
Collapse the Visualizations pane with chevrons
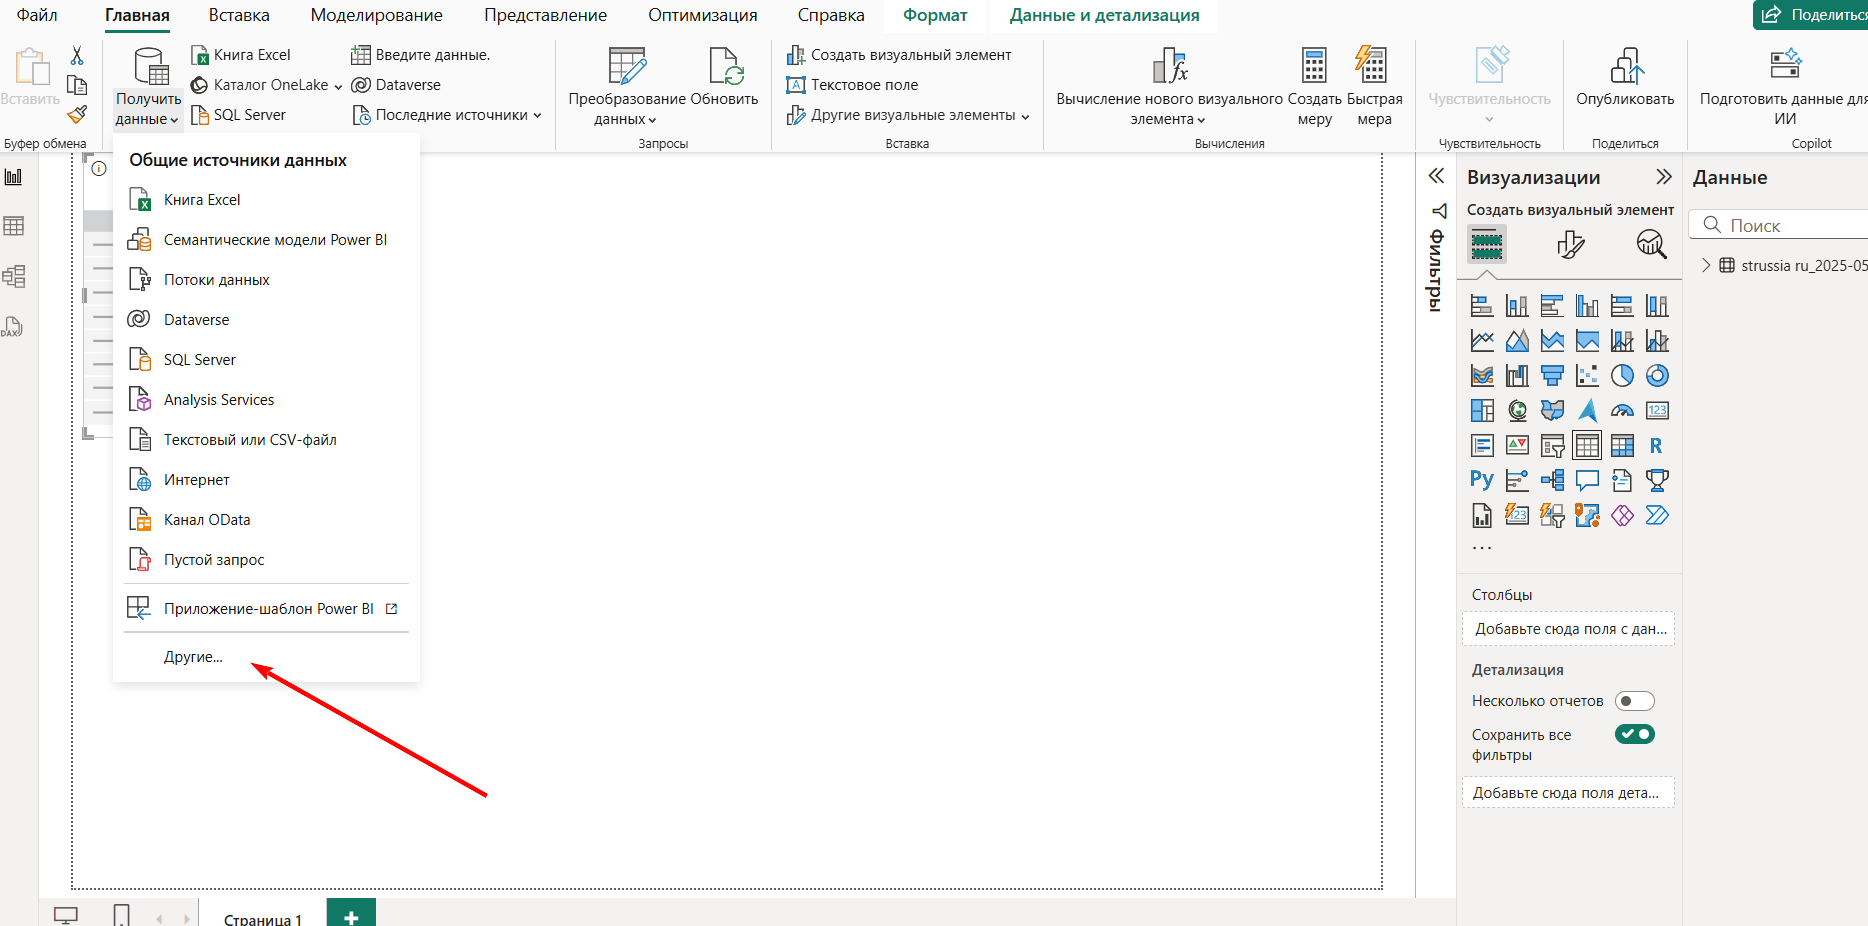click(1663, 177)
